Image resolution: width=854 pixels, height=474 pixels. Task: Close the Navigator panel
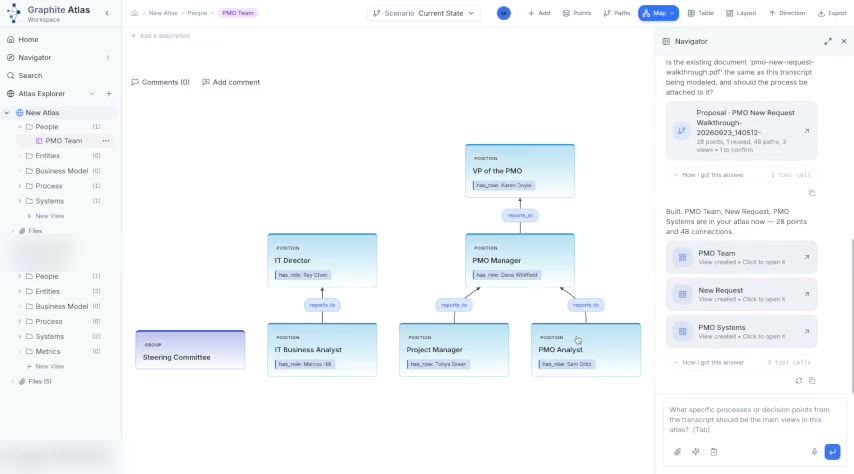tap(844, 41)
